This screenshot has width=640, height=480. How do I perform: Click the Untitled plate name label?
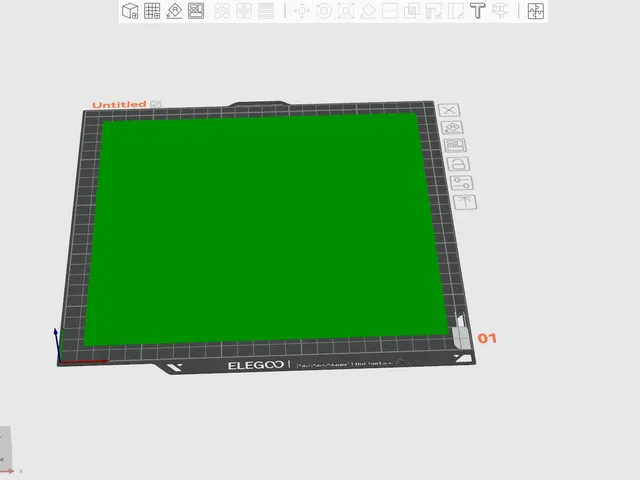pos(119,105)
